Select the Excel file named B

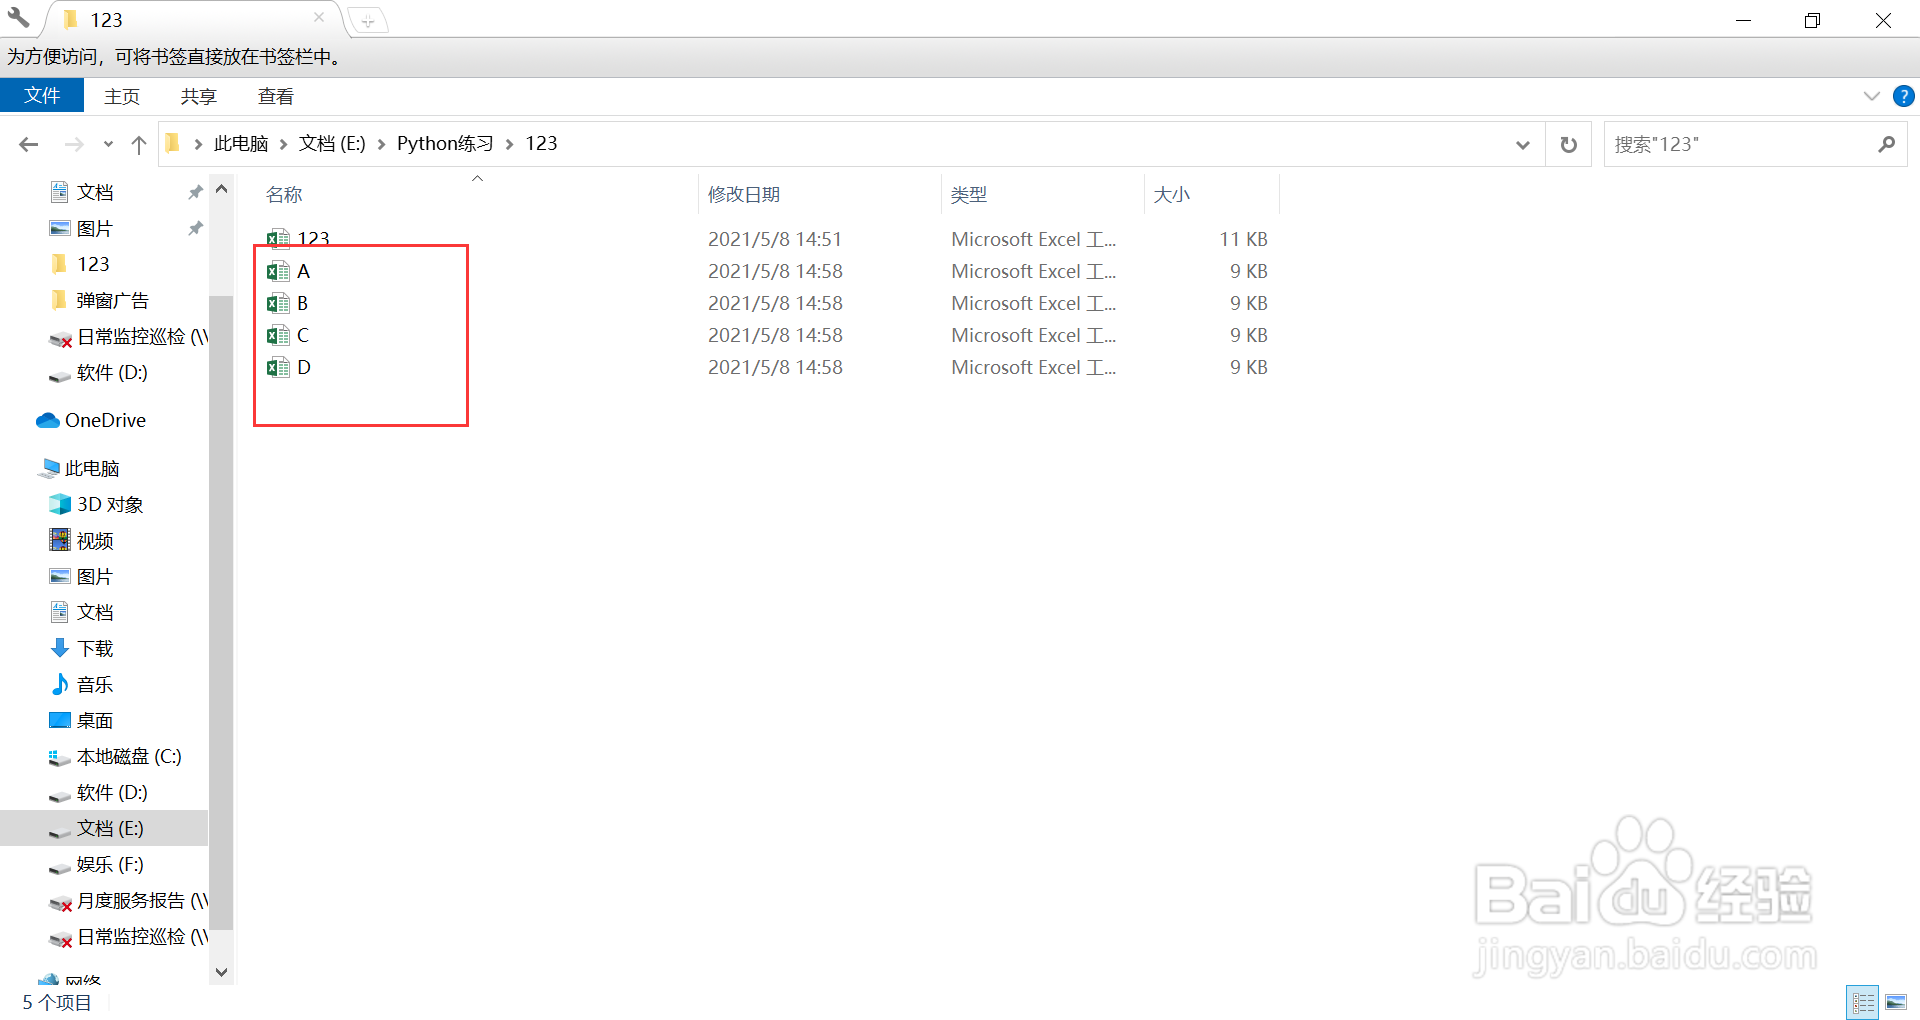click(x=288, y=303)
